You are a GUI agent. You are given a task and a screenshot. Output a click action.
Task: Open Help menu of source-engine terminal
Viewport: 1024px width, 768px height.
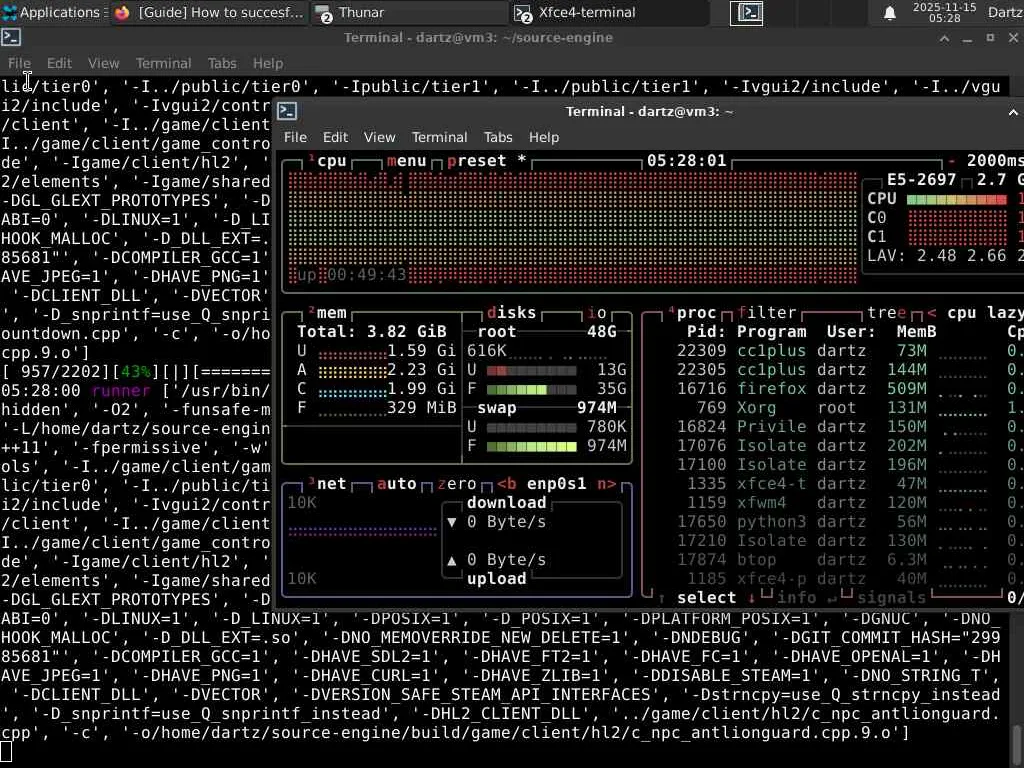coord(268,63)
